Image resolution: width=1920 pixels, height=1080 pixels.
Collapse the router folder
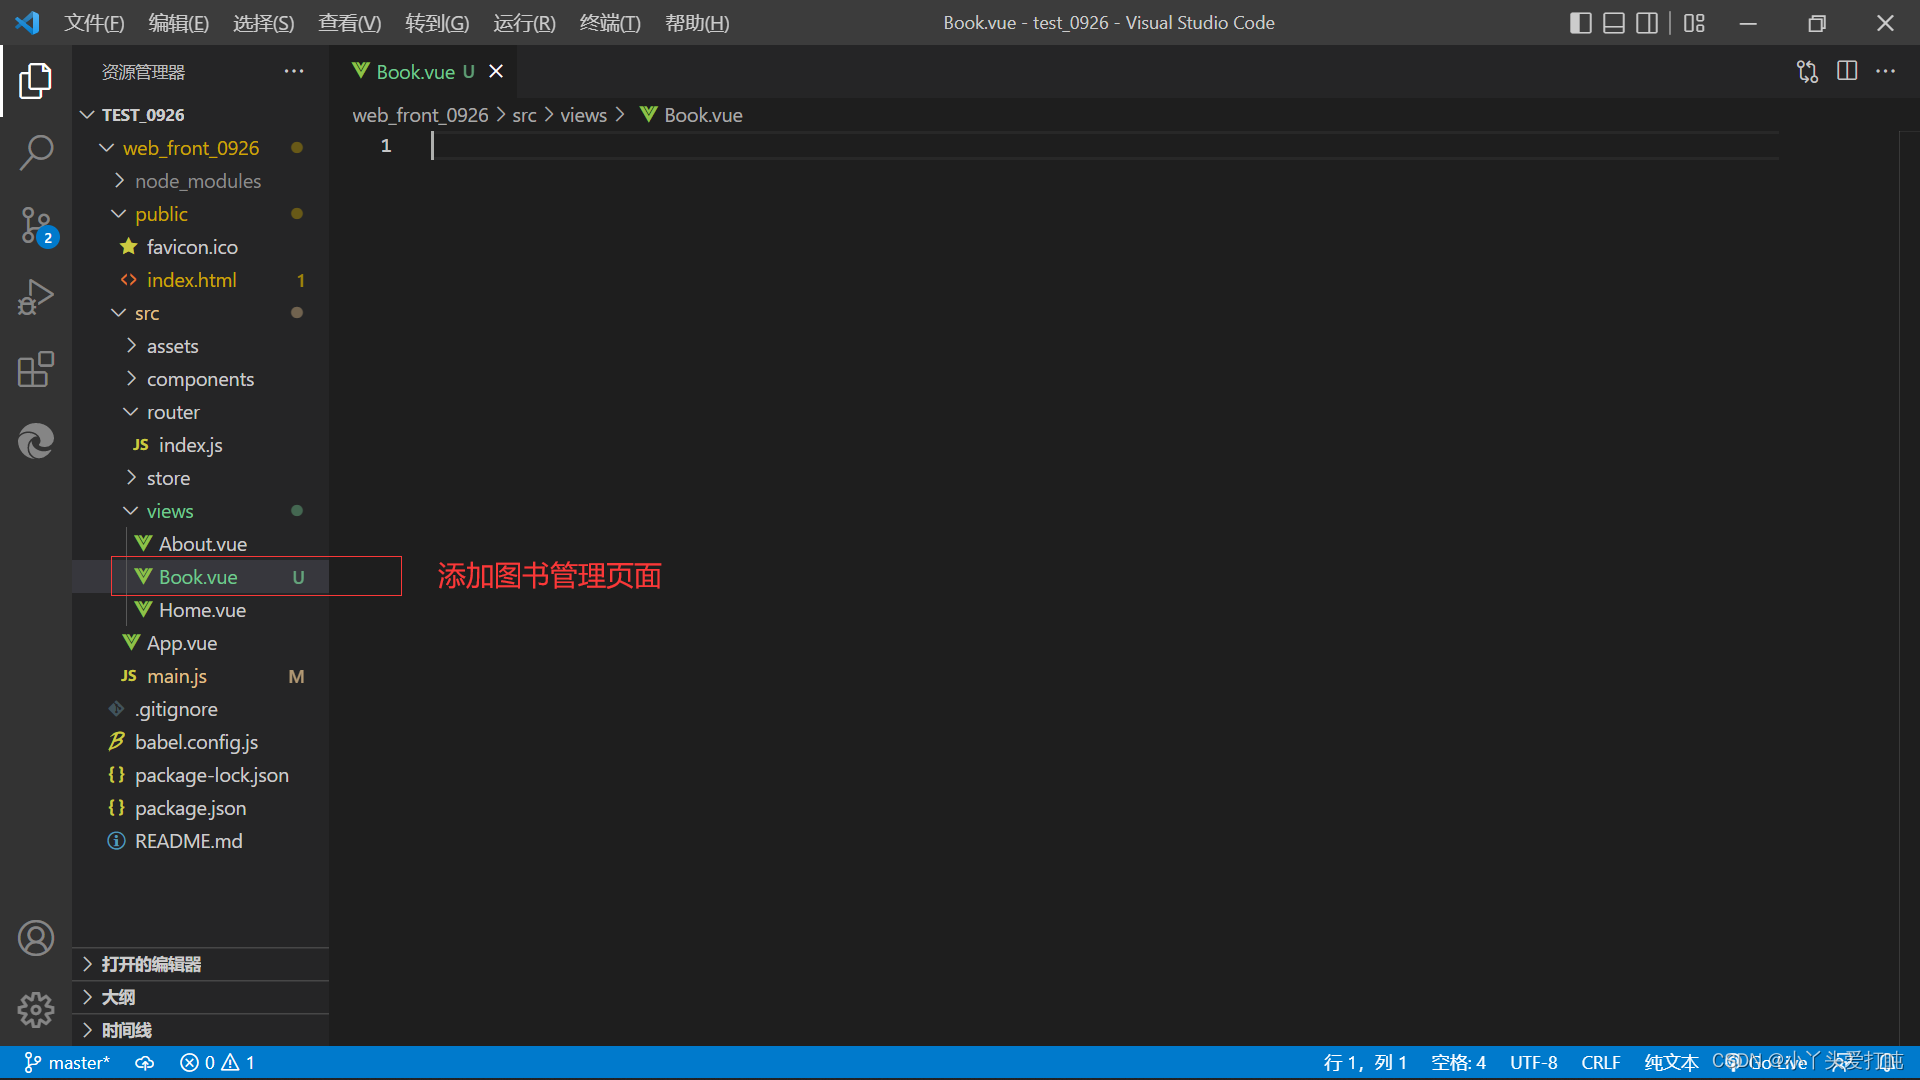[x=131, y=412]
